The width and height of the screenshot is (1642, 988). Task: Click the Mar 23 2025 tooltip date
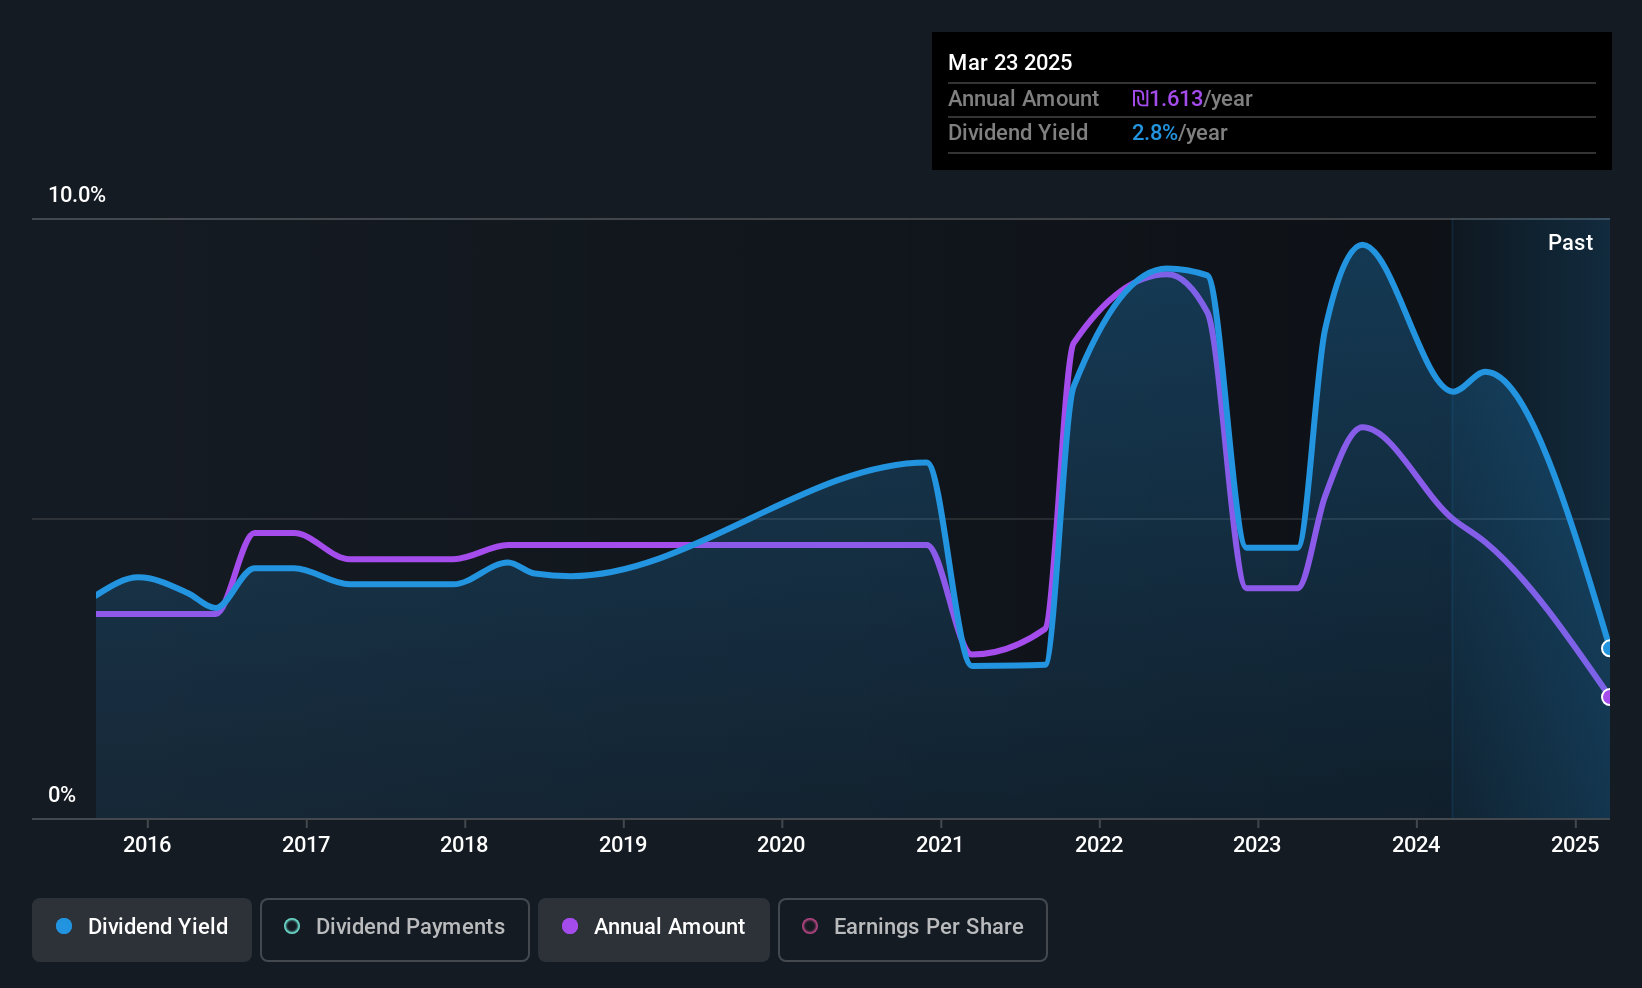[x=1010, y=63]
